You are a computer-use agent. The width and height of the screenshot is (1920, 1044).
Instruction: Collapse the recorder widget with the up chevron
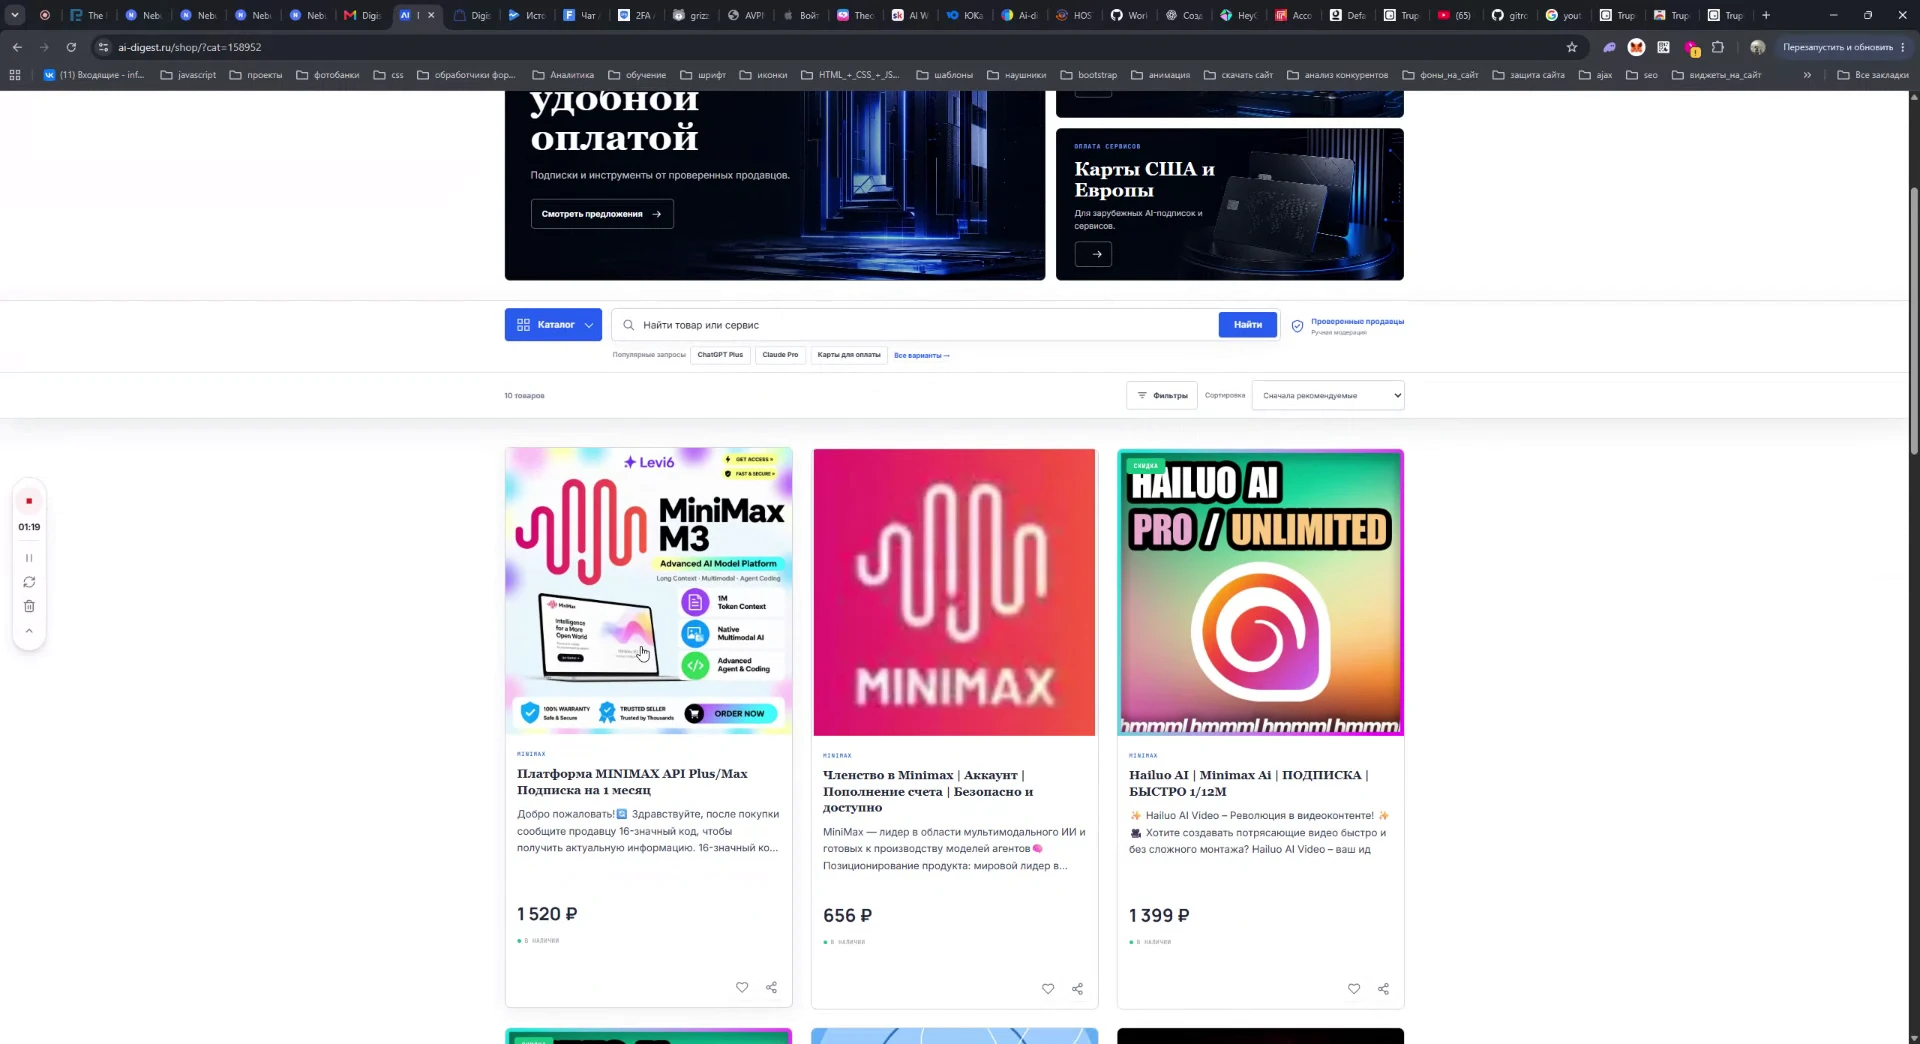click(29, 631)
